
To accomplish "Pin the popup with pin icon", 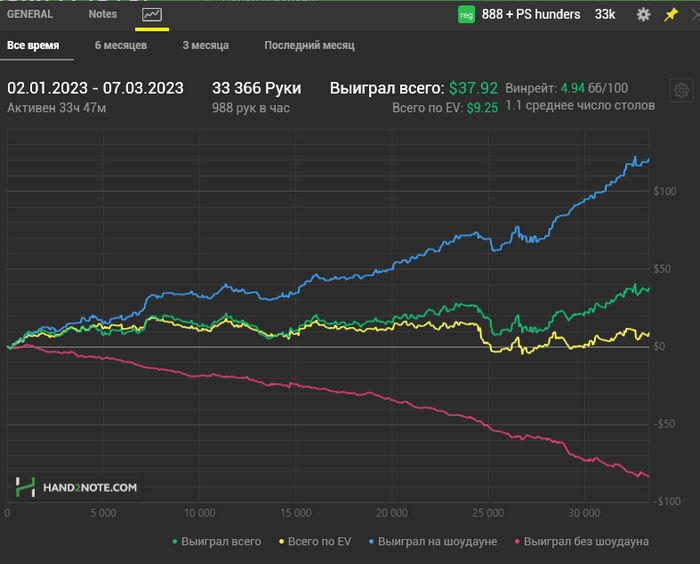I will (x=671, y=15).
